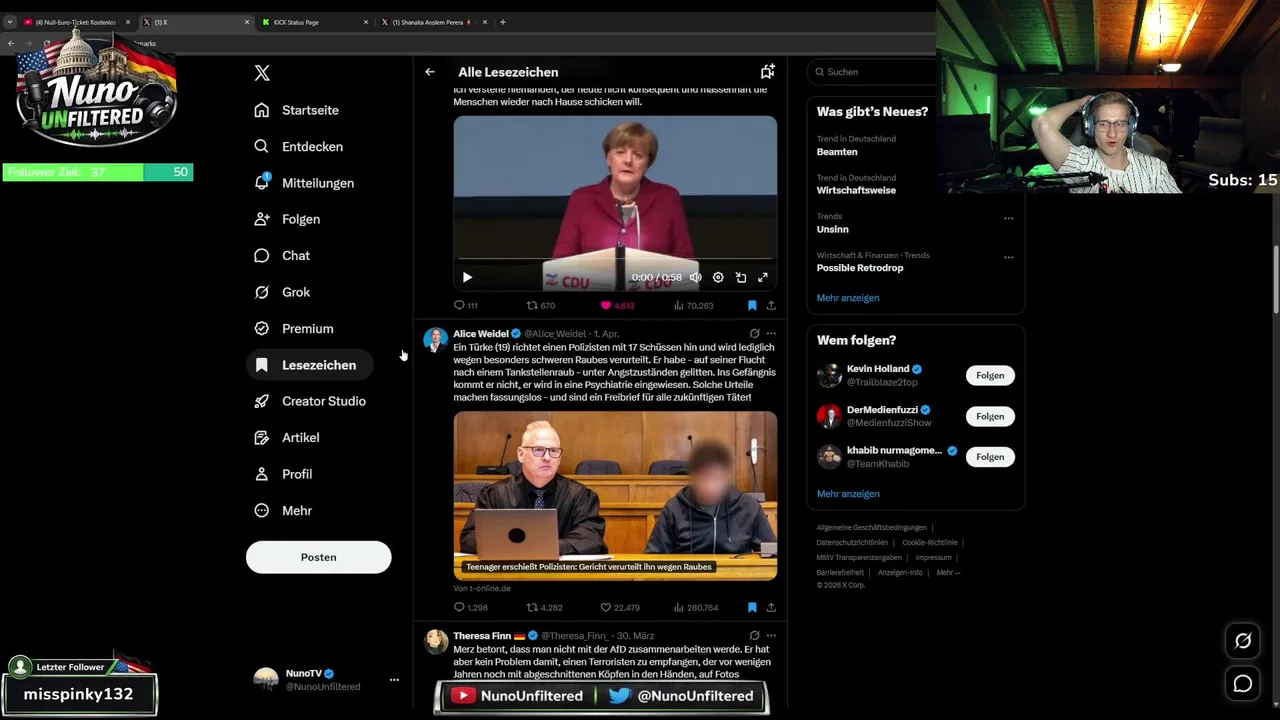Open the floating Grok button
The height and width of the screenshot is (720, 1280).
1243,641
